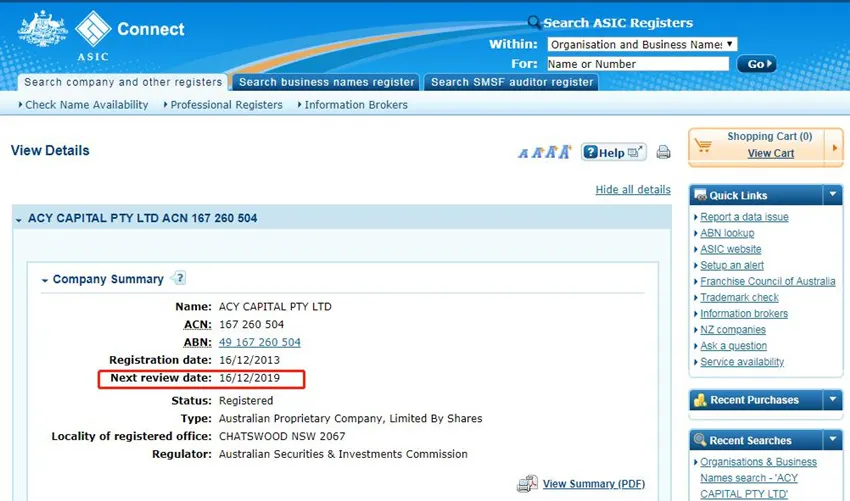
Task: Open Ask a question link
Action: [x=733, y=346]
